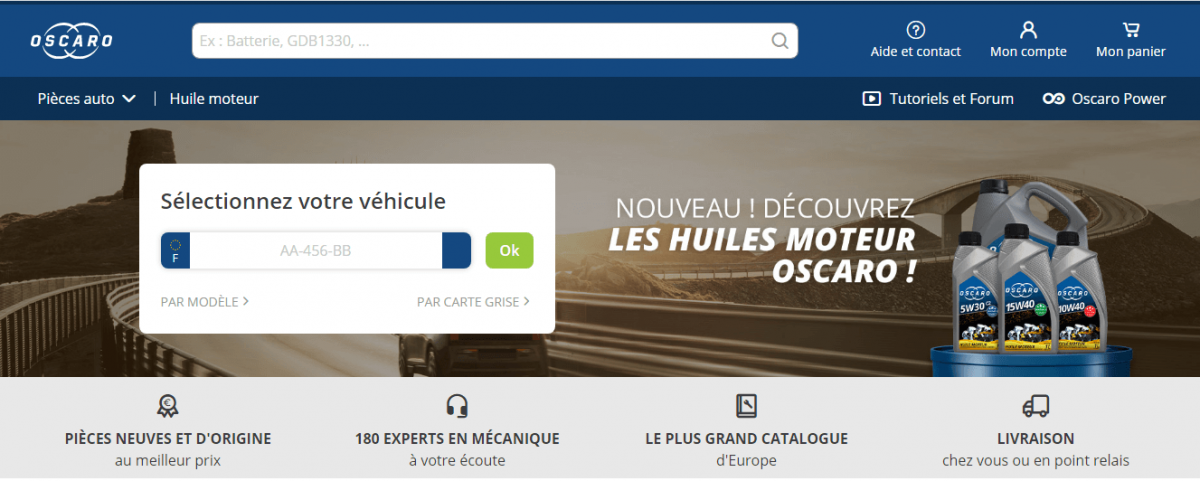Focus the parts search box
The image size is (1200, 481).
coord(480,41)
